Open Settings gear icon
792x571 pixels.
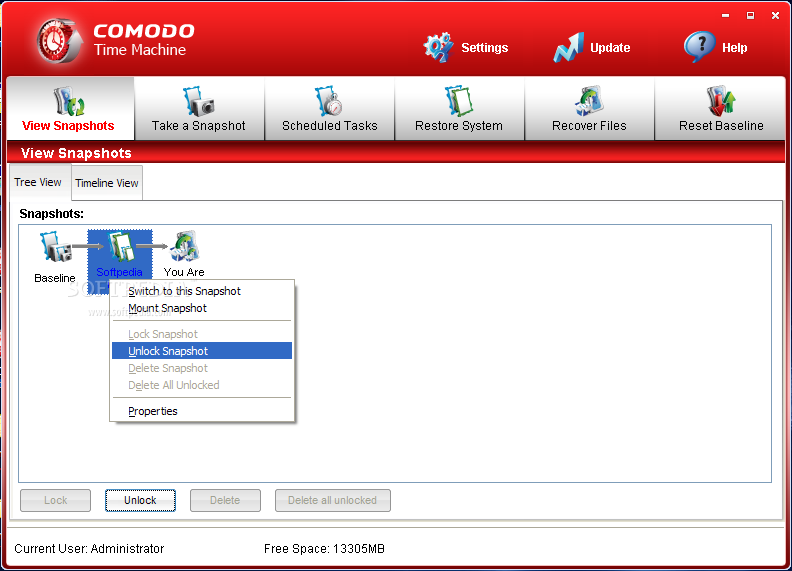438,47
